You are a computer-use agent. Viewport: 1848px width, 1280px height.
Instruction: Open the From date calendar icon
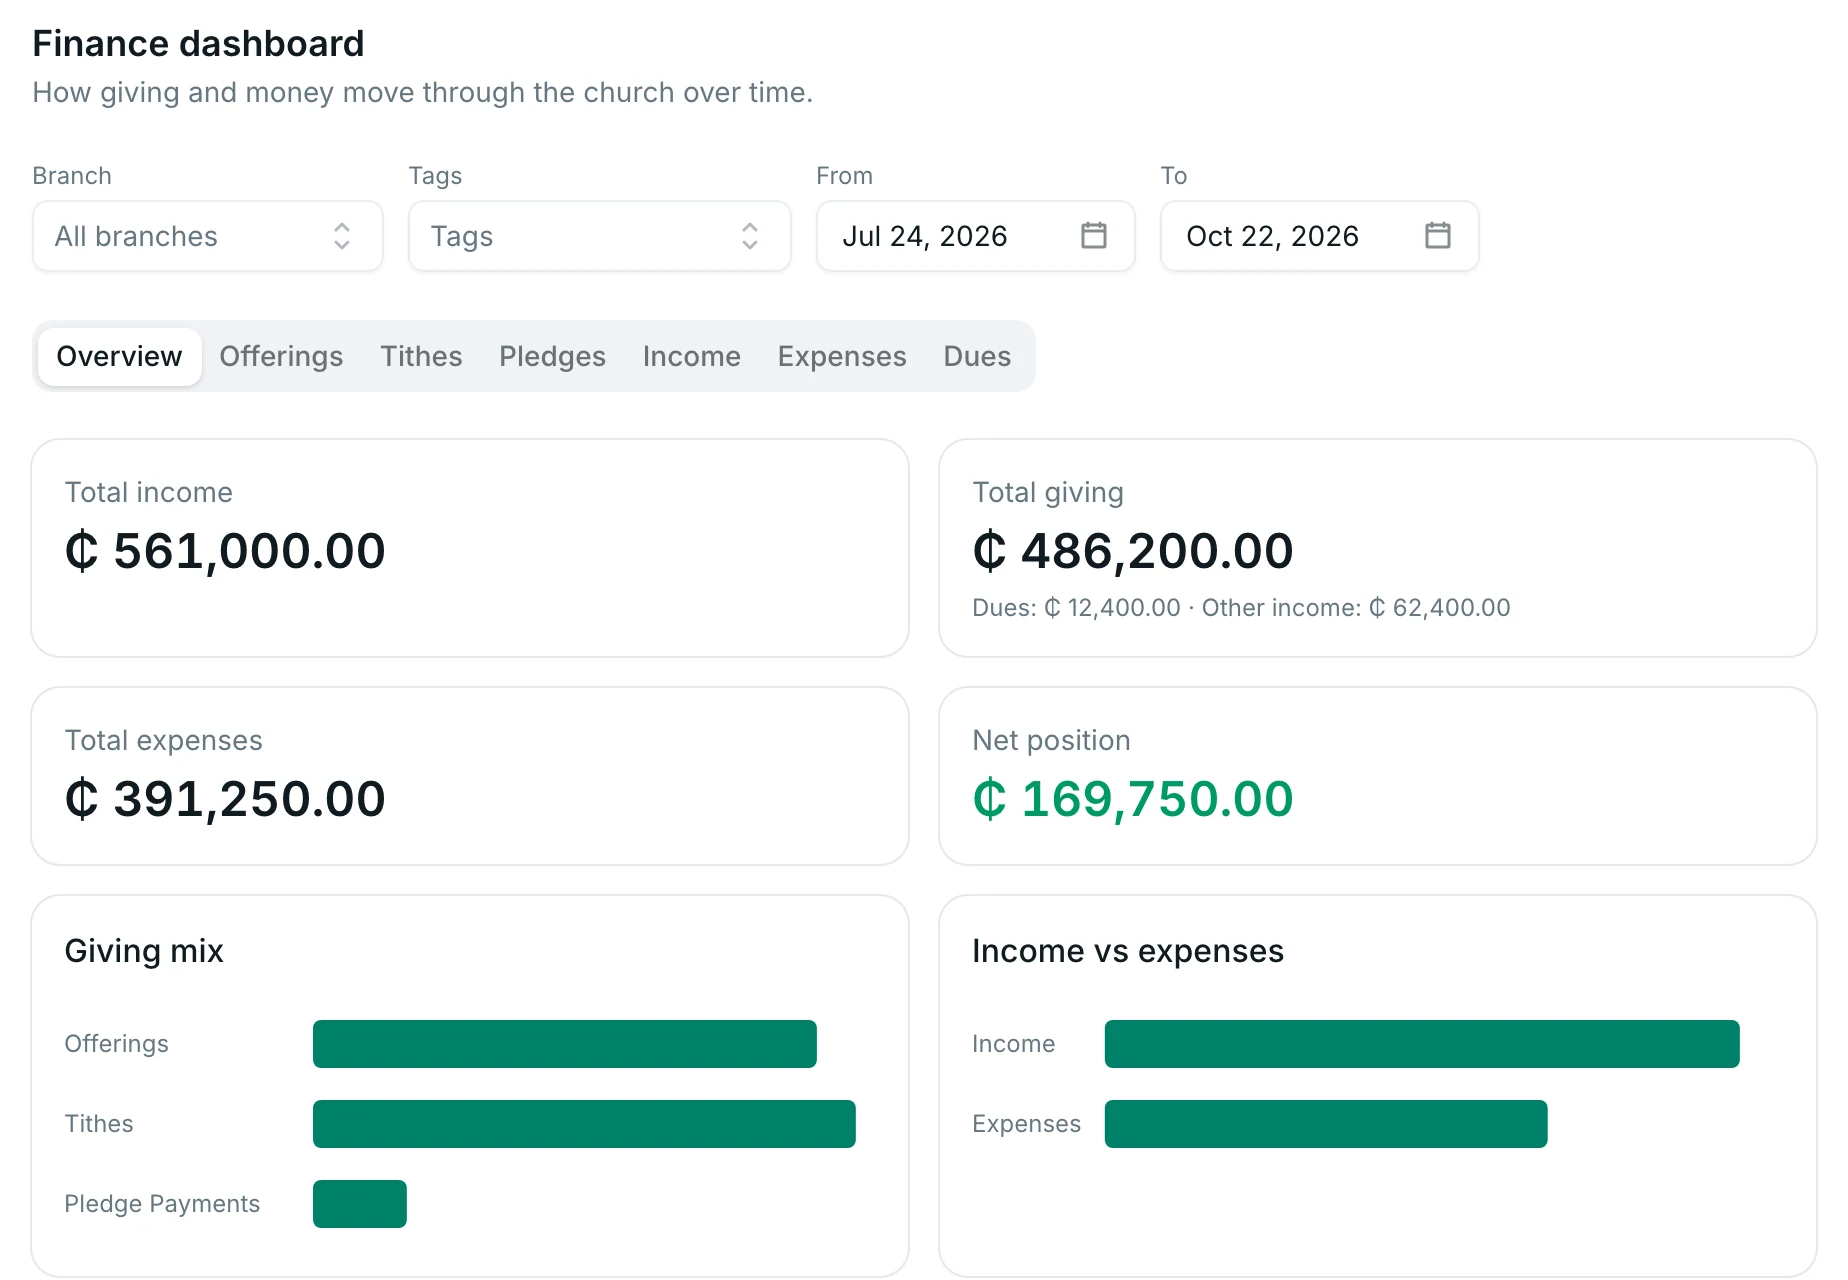coord(1094,236)
